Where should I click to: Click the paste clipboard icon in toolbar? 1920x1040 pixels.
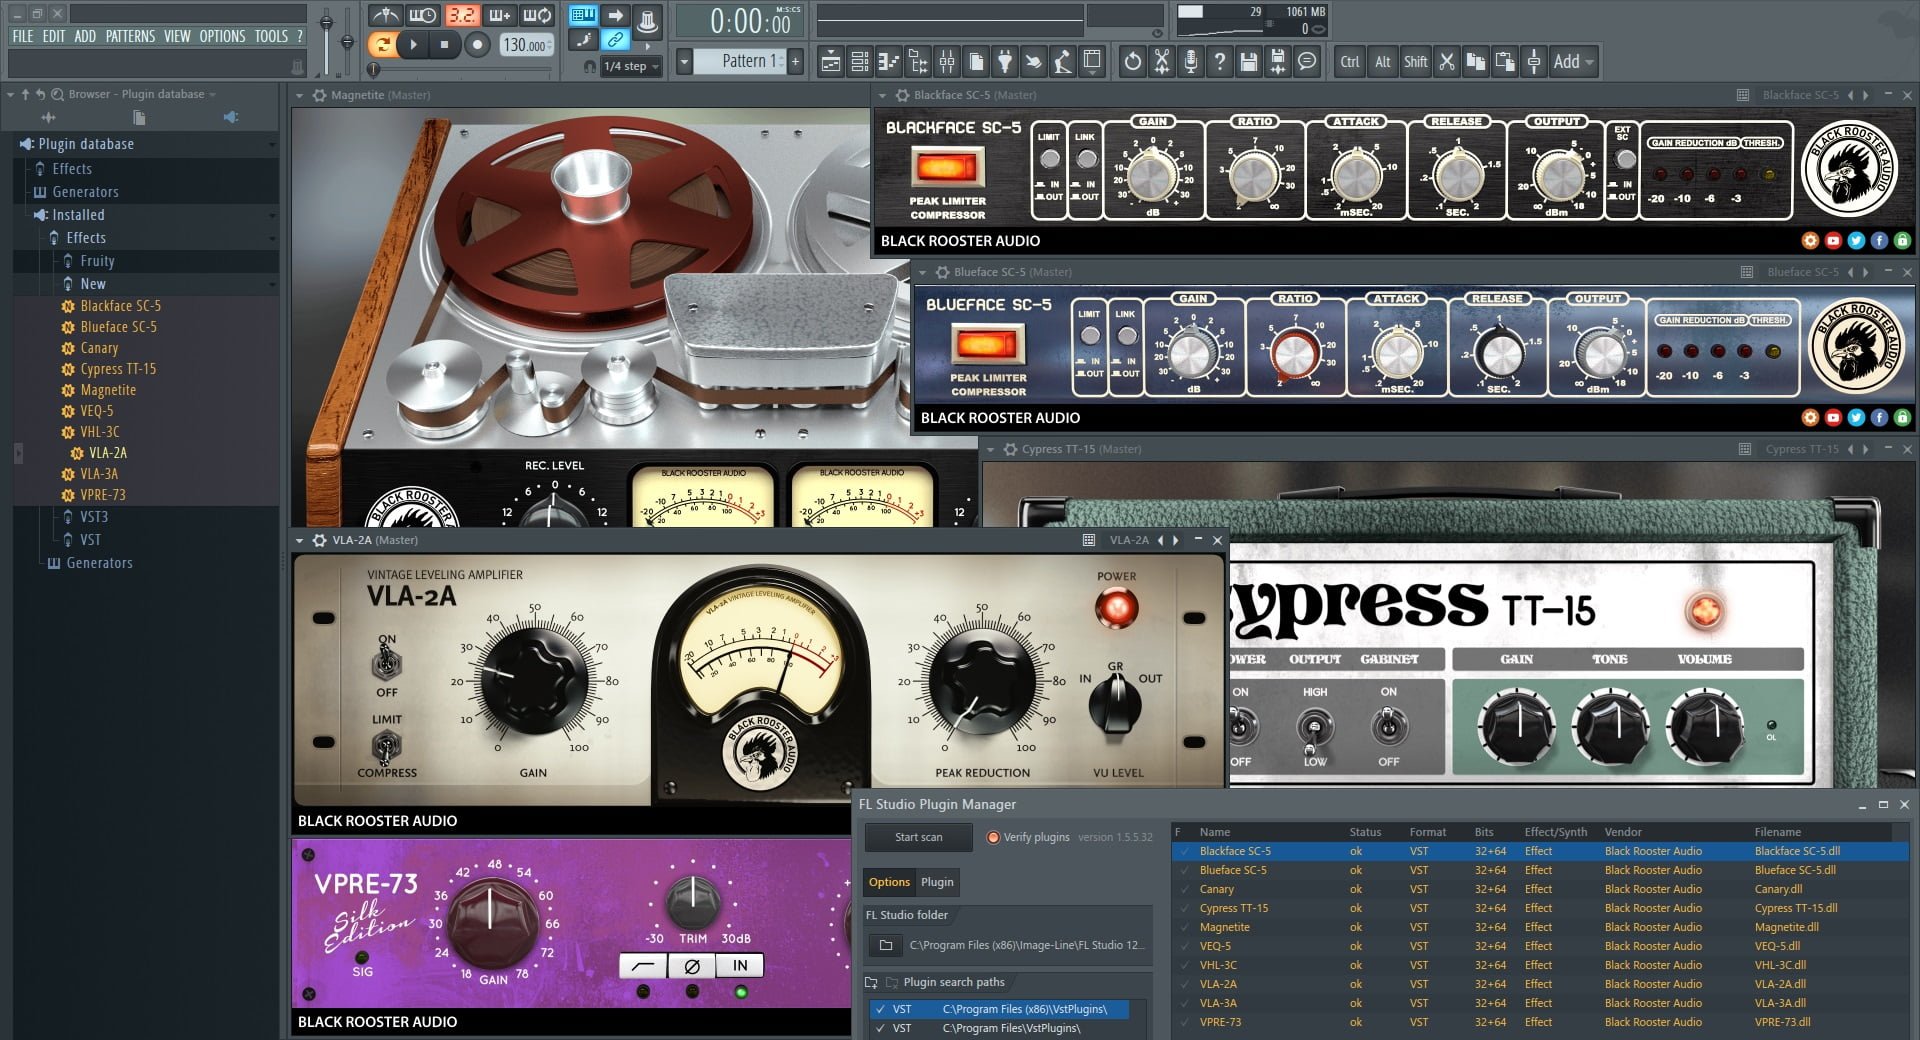coord(1504,62)
